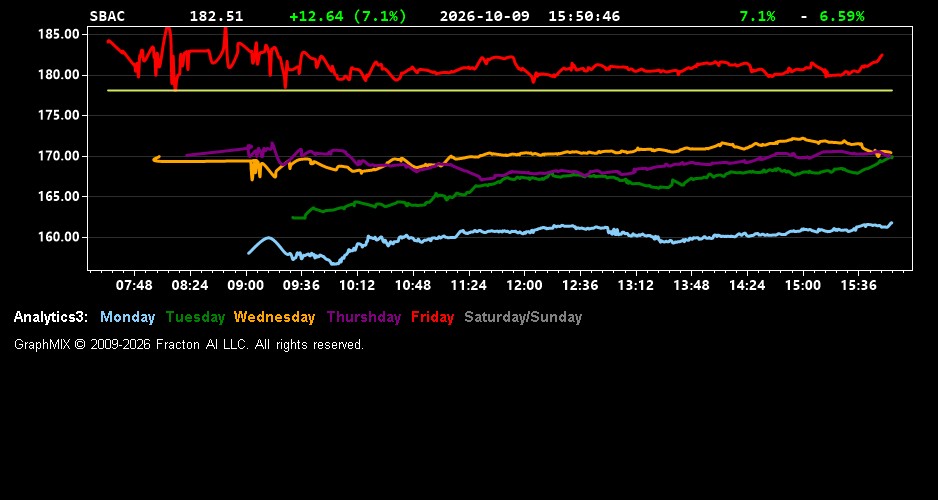Click the 08:24 time axis label
938x500 pixels.
pyautogui.click(x=190, y=285)
